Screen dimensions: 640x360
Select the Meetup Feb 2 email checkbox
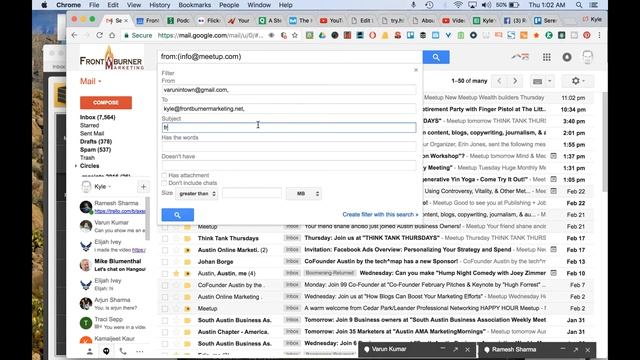pyautogui.click(x=165, y=309)
